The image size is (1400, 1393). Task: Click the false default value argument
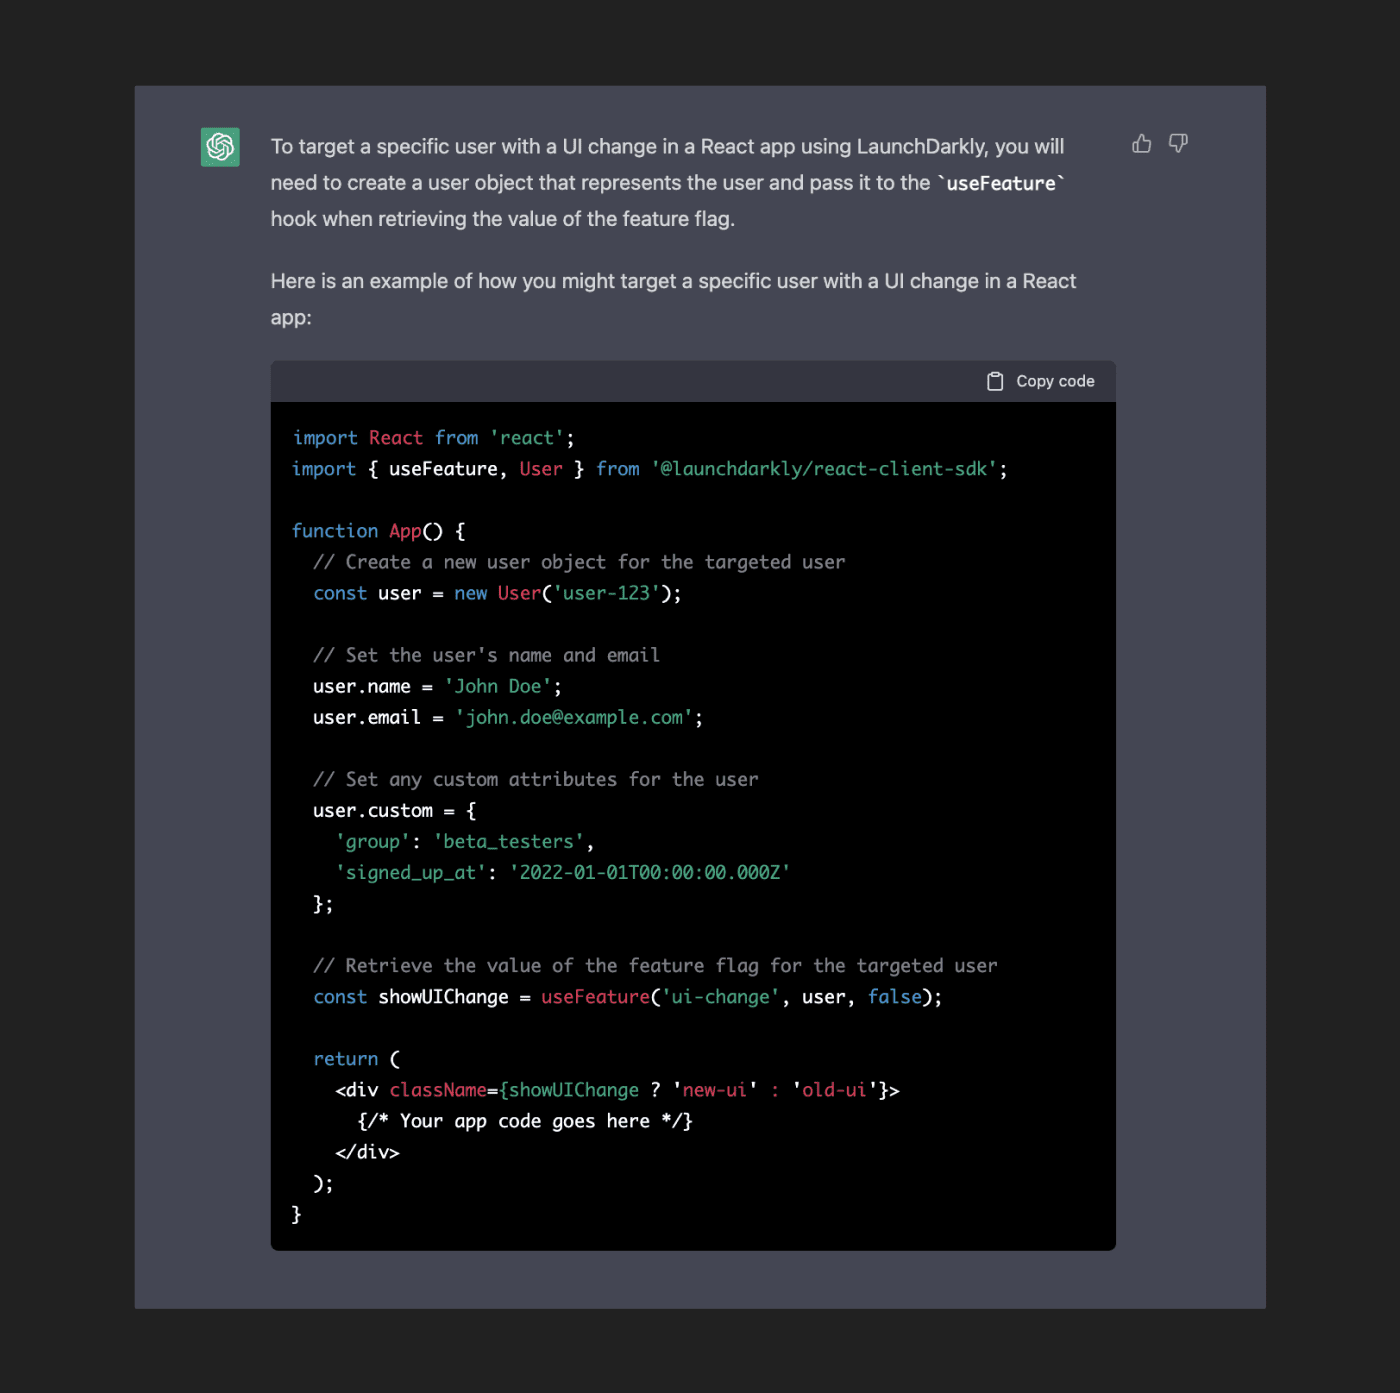coord(894,997)
